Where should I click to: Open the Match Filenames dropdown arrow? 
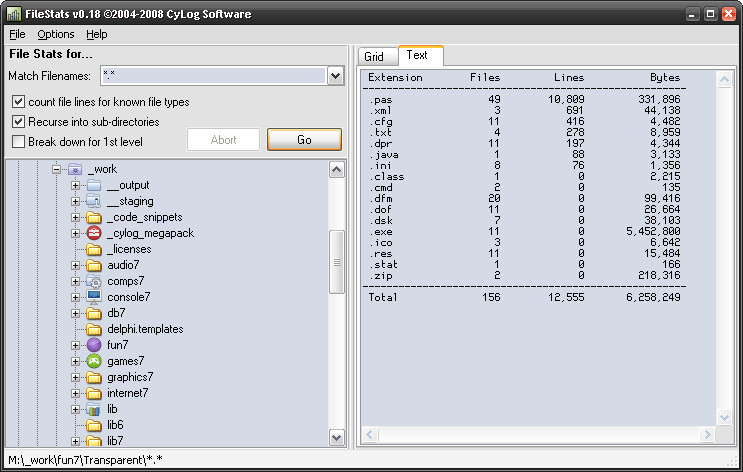pyautogui.click(x=335, y=76)
